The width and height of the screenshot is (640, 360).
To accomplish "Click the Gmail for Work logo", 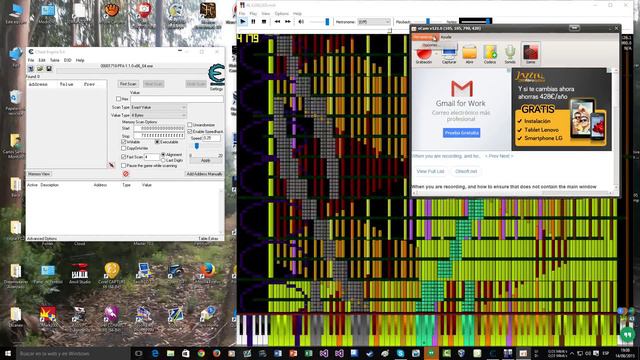I will (x=462, y=89).
